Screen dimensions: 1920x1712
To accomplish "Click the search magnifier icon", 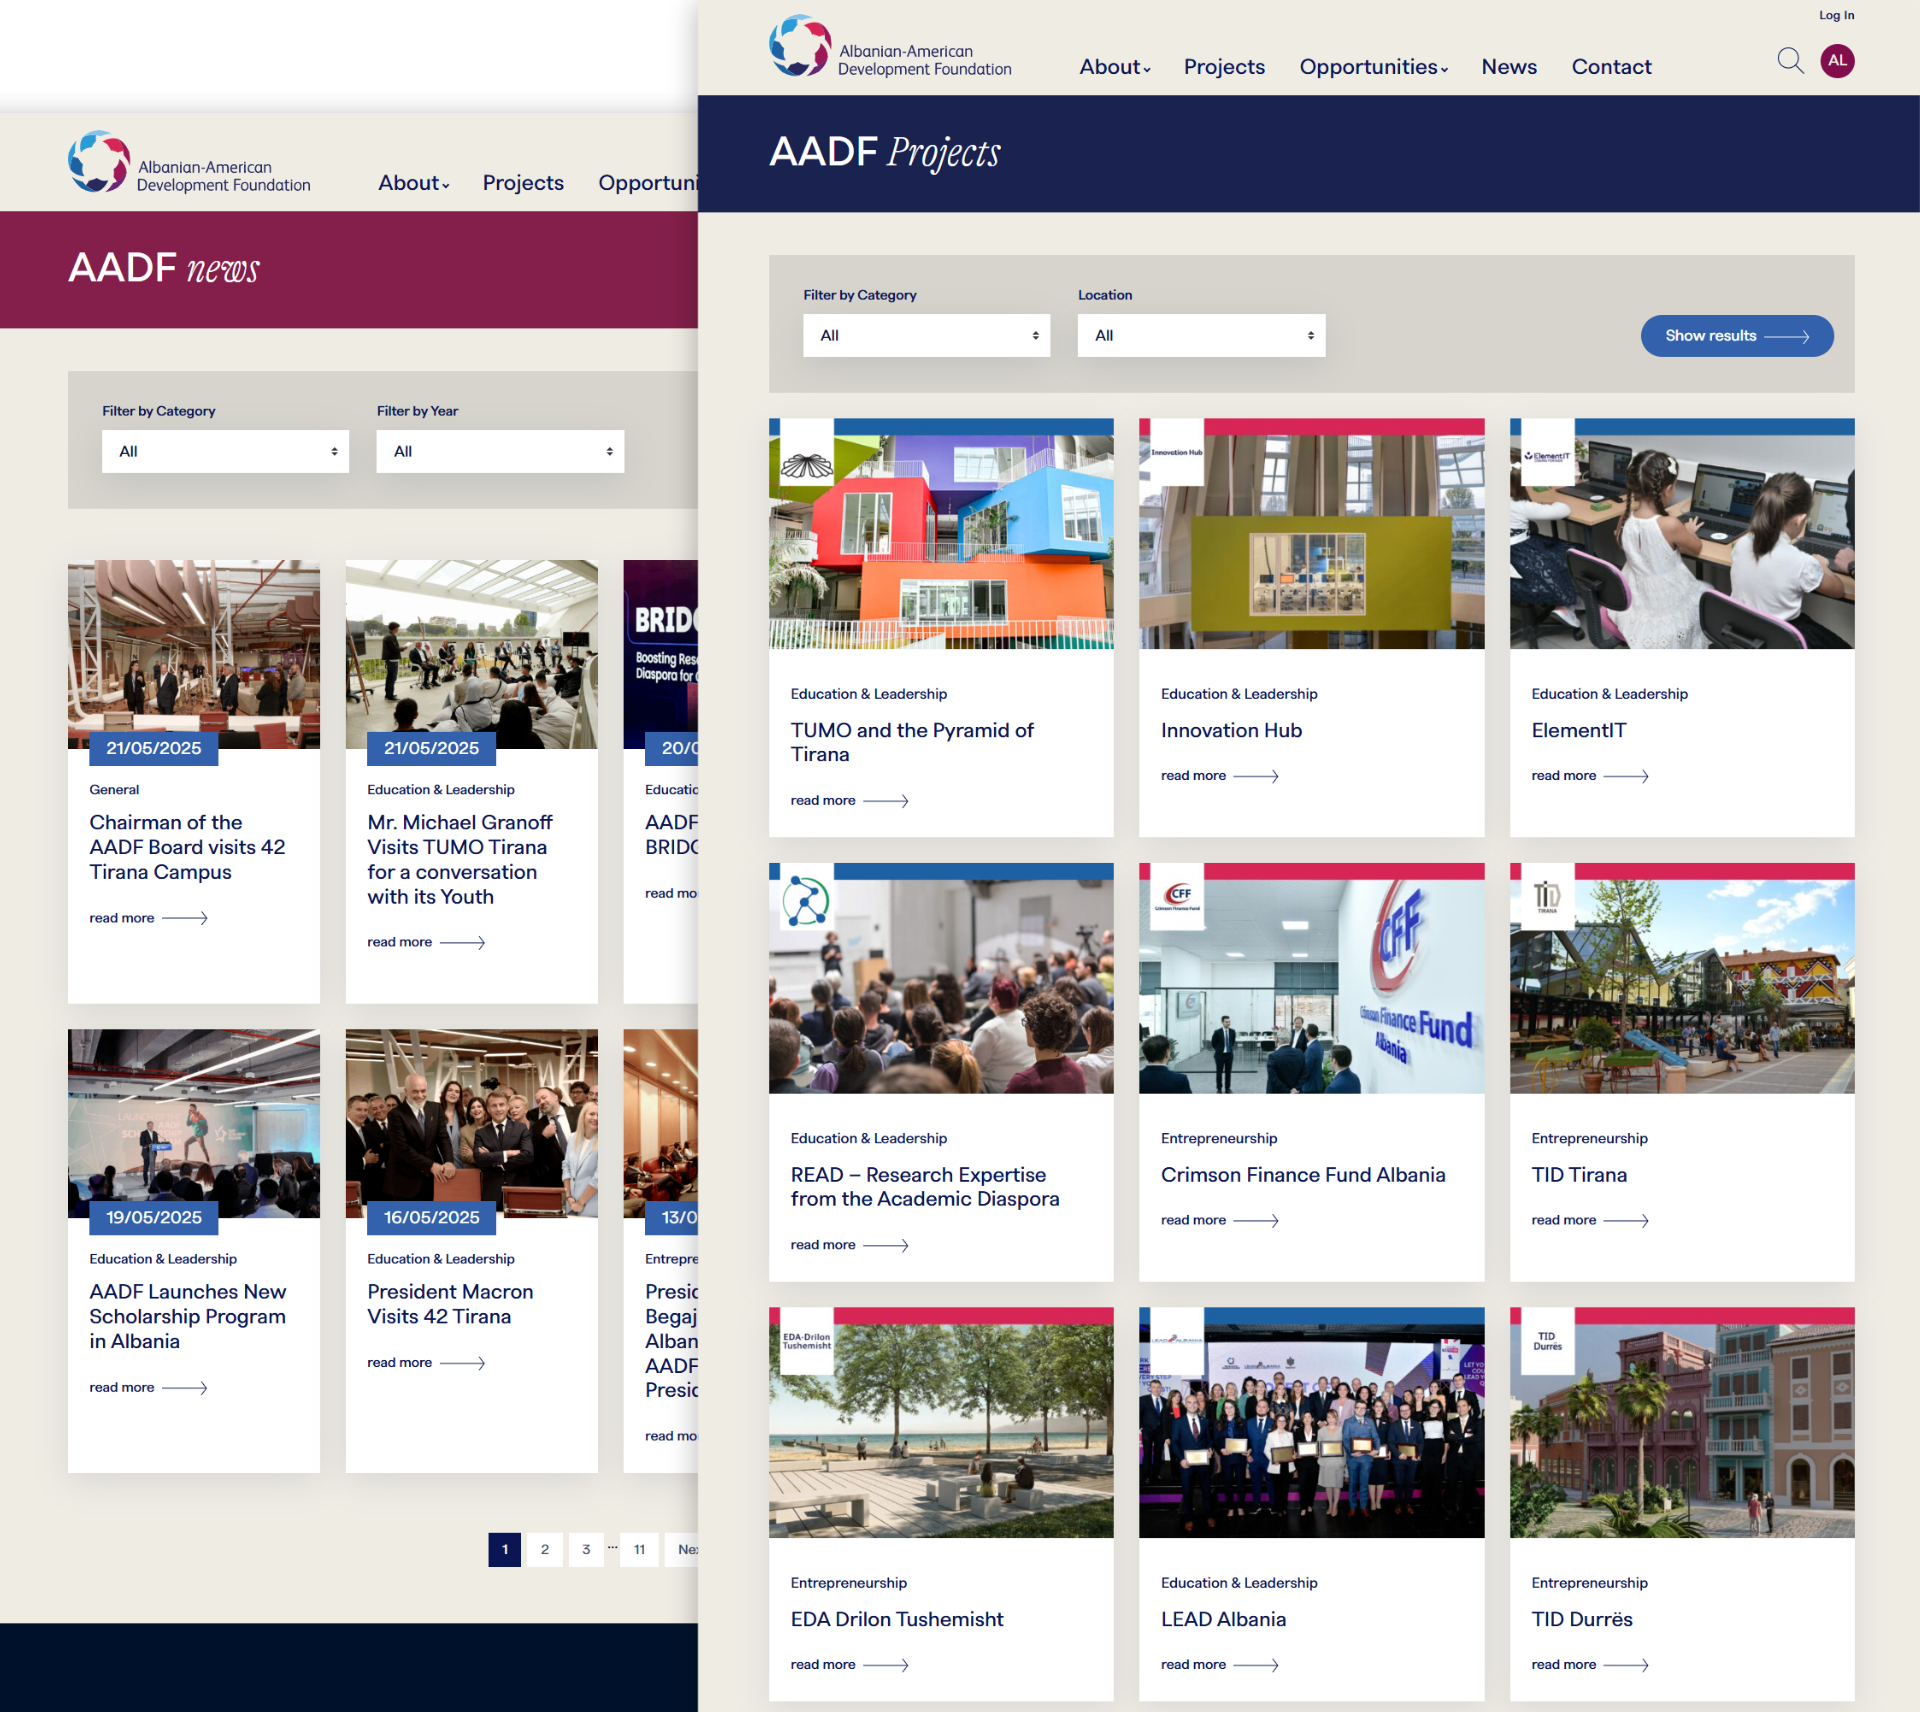I will [1790, 61].
